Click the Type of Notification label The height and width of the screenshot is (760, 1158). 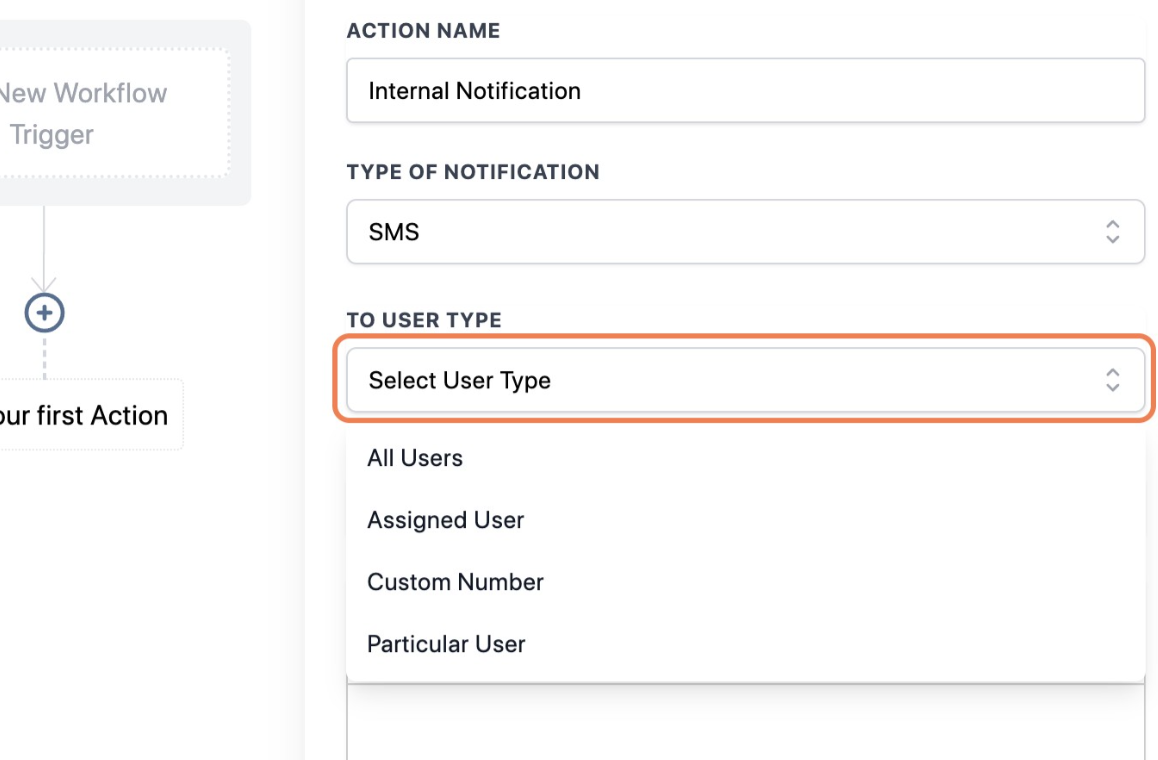(x=474, y=172)
